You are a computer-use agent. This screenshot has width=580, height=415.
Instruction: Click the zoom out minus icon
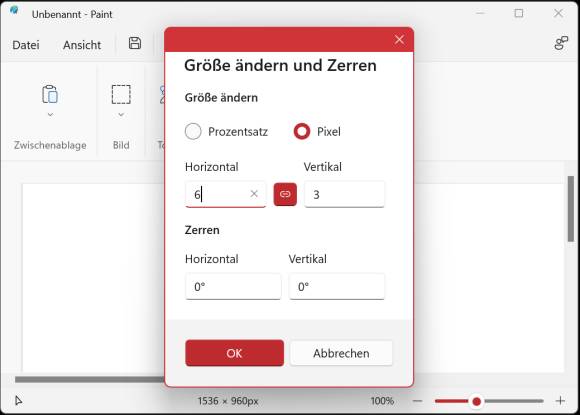coord(417,401)
